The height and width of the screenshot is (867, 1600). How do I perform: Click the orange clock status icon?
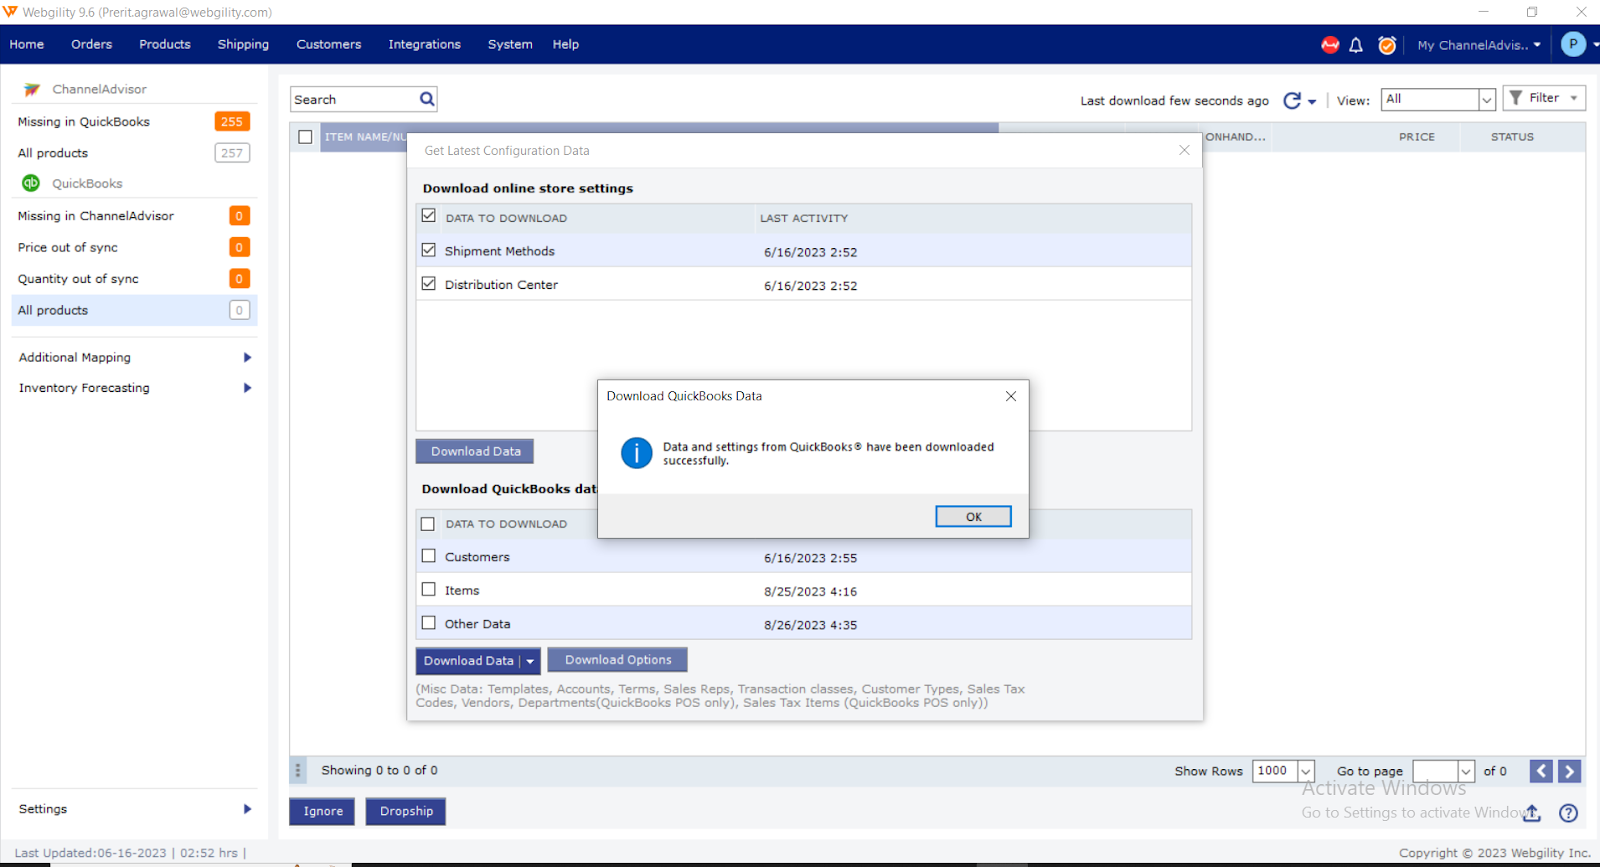[1387, 45]
